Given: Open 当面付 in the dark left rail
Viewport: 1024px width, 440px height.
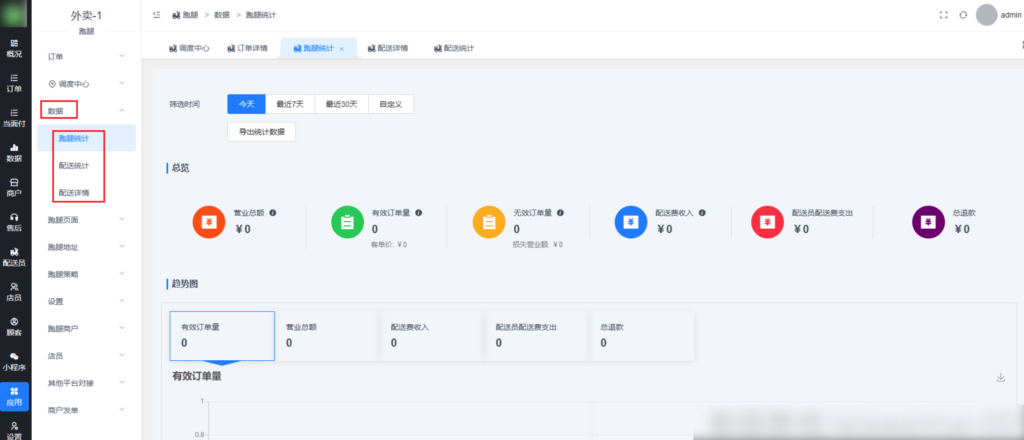Looking at the screenshot, I should click(x=14, y=118).
